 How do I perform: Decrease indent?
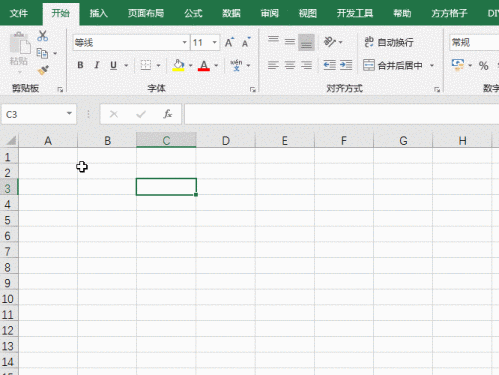330,65
